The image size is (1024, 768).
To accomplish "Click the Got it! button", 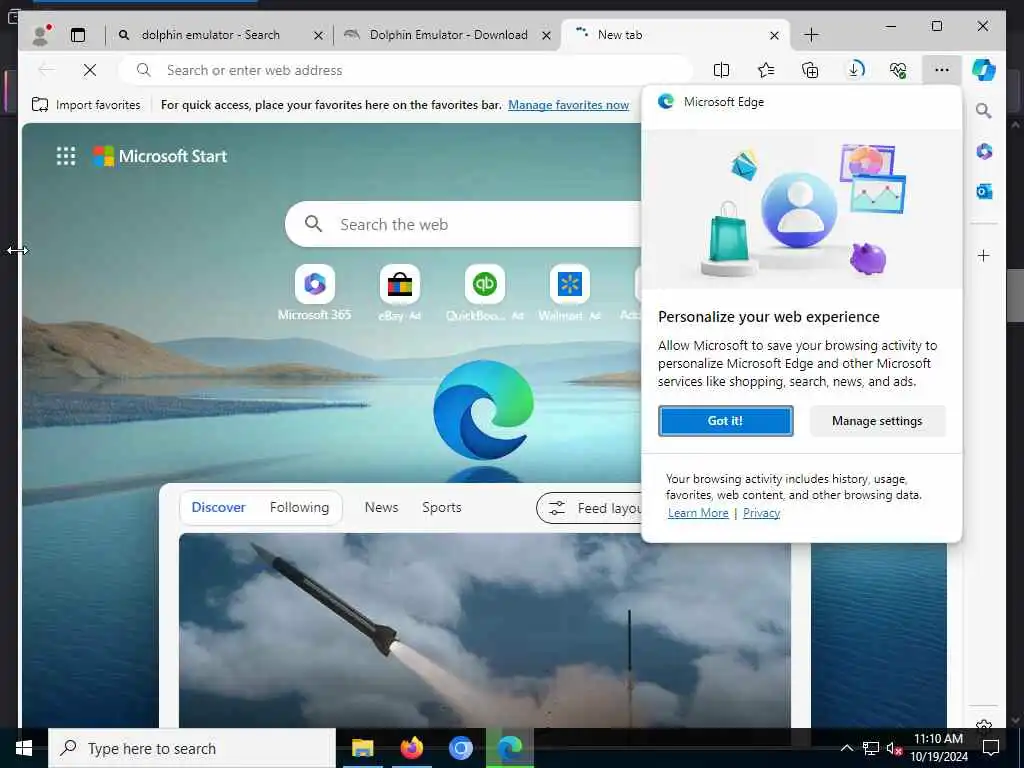I will [725, 421].
